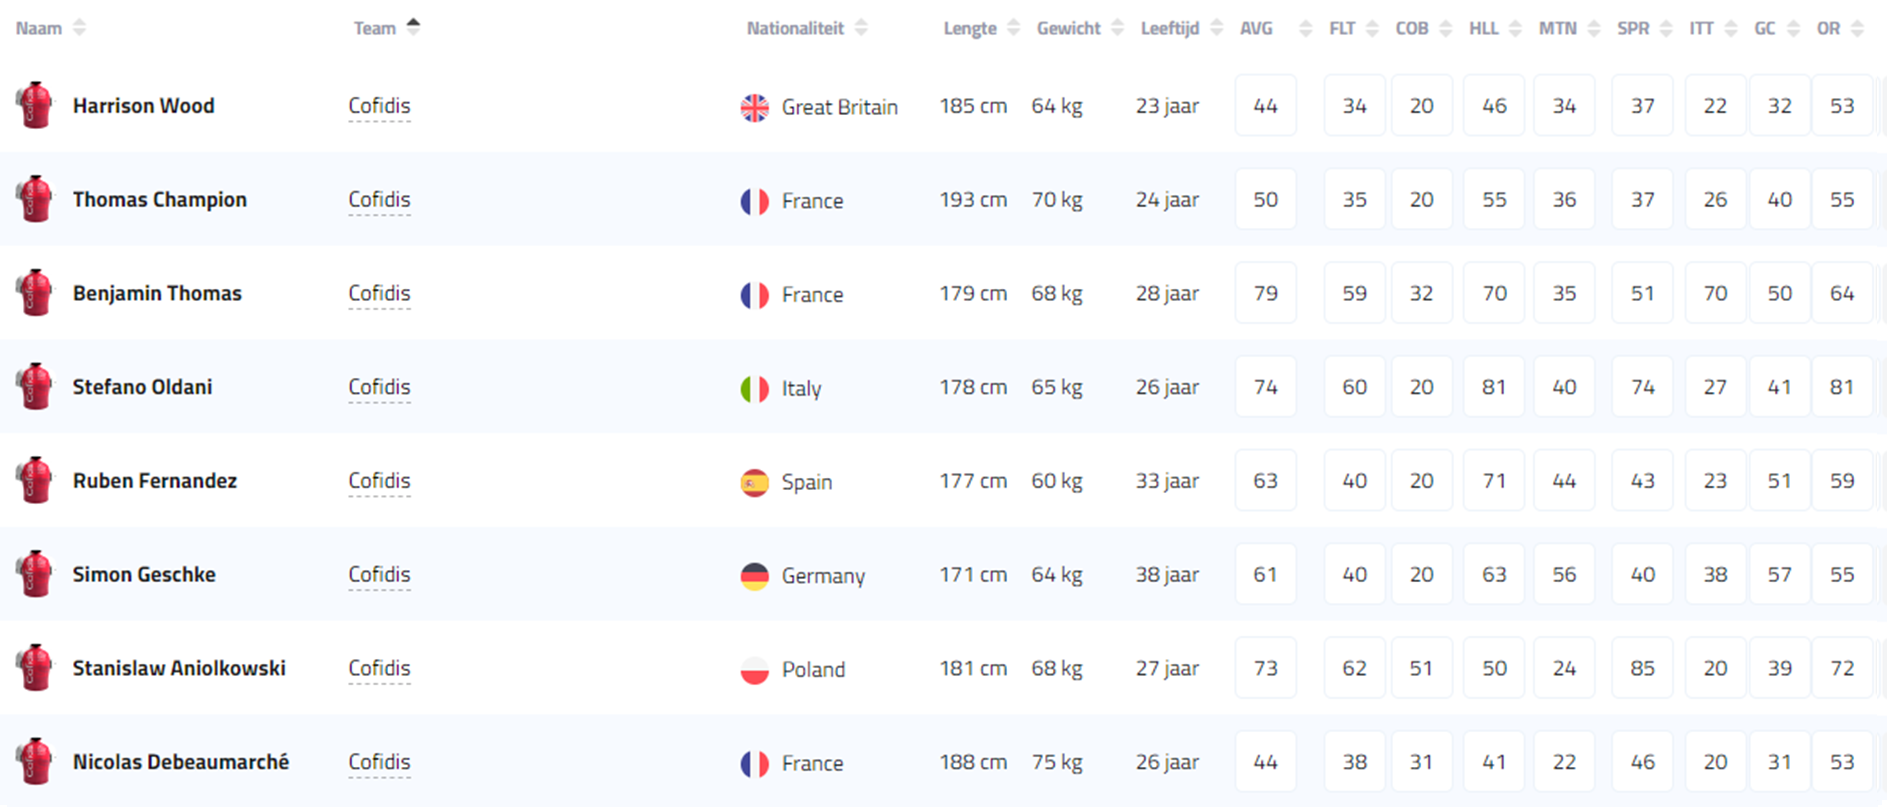The width and height of the screenshot is (1887, 807).
Task: Open Nicolas Debeaumarché's rider profile
Action: pos(180,762)
